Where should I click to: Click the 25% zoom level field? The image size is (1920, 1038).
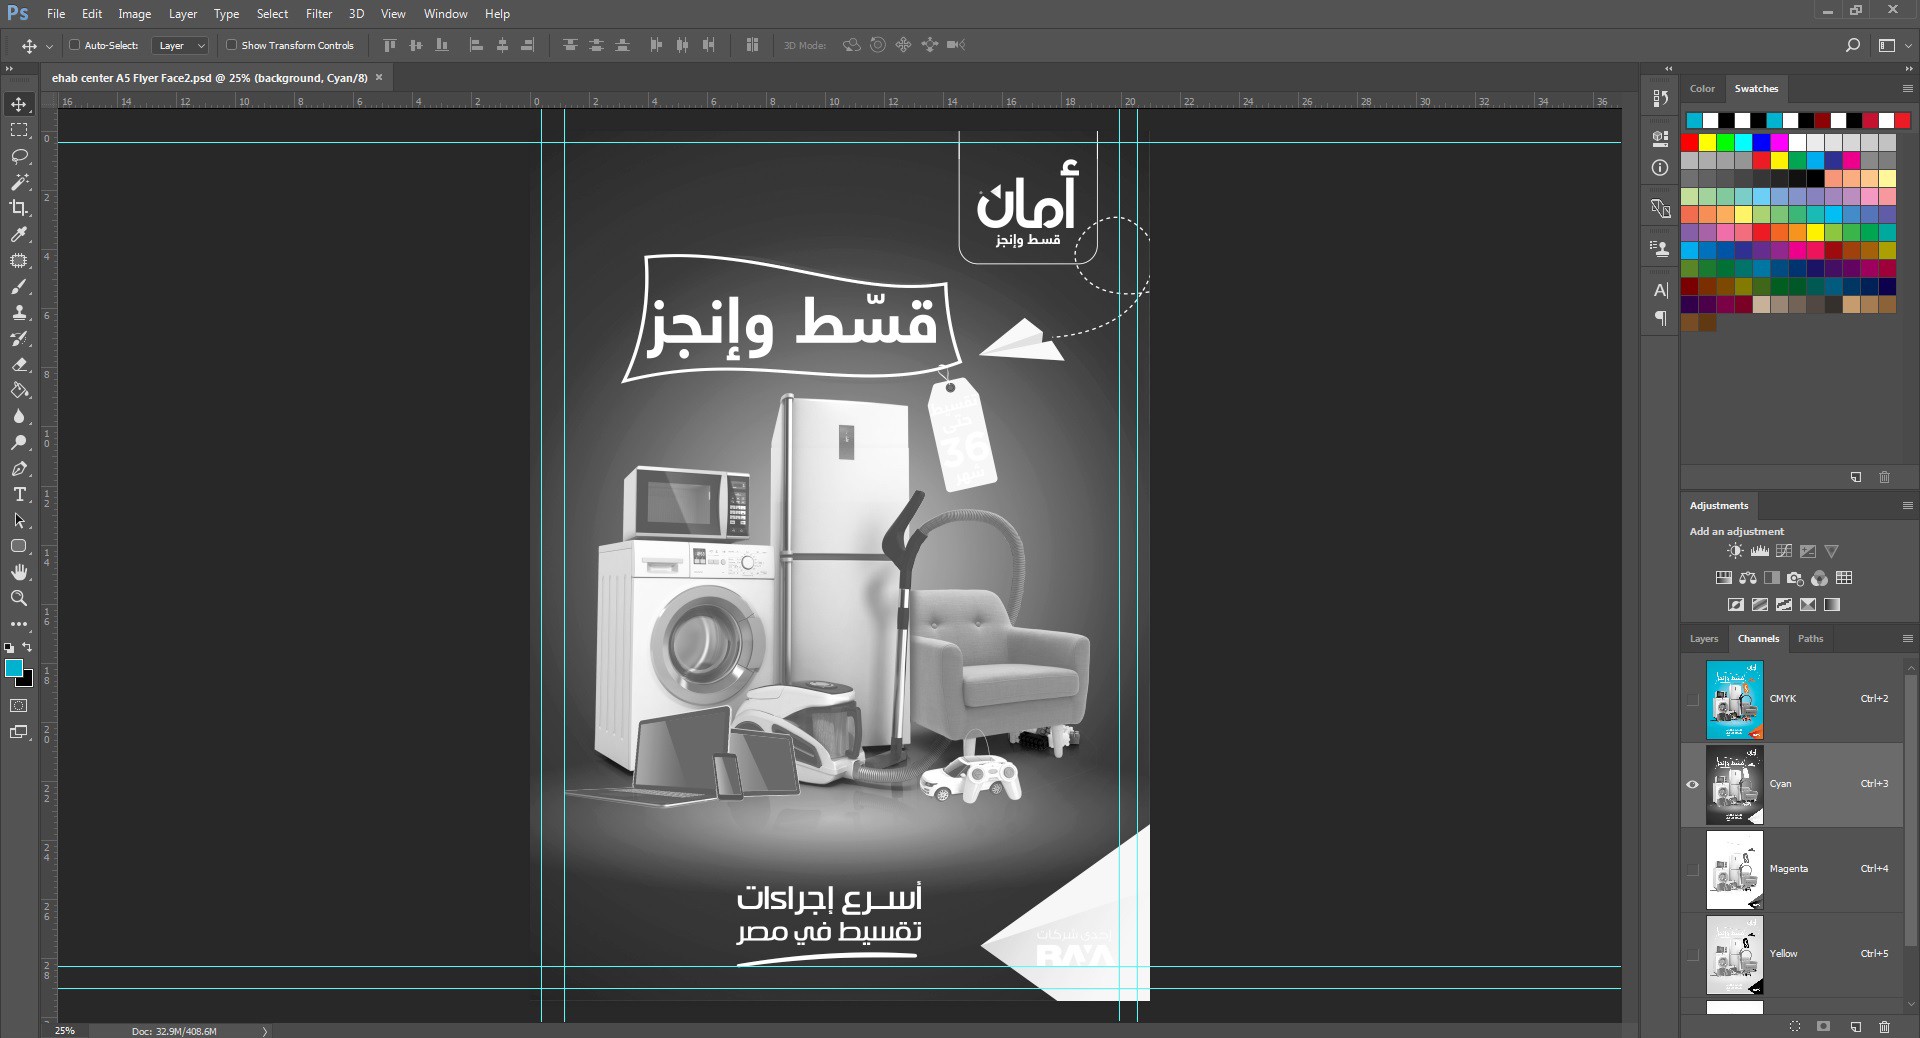pos(65,1031)
